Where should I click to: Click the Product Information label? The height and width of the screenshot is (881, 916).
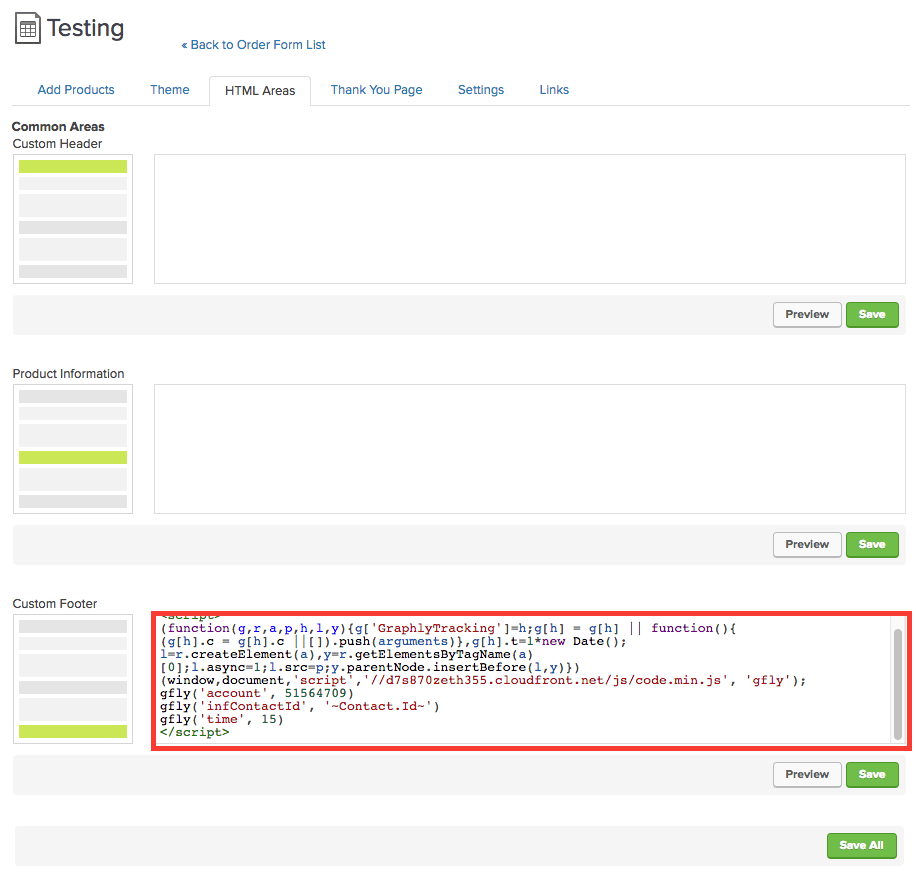pyautogui.click(x=68, y=374)
